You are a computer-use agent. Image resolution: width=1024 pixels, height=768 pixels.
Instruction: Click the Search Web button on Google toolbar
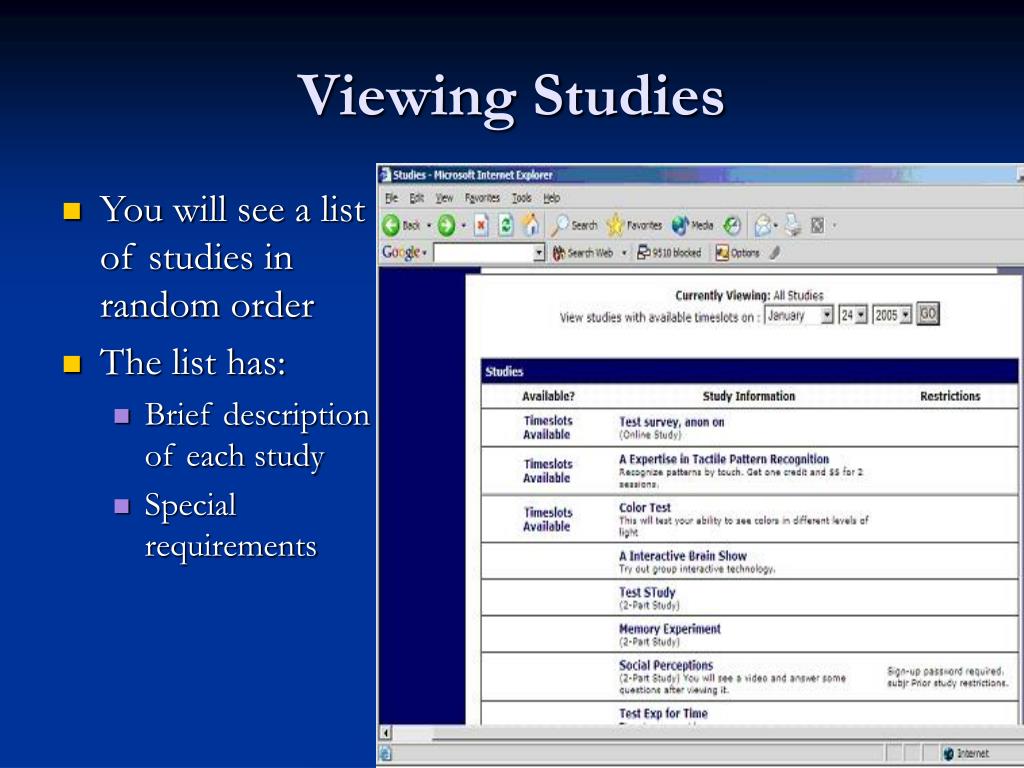coord(583,253)
